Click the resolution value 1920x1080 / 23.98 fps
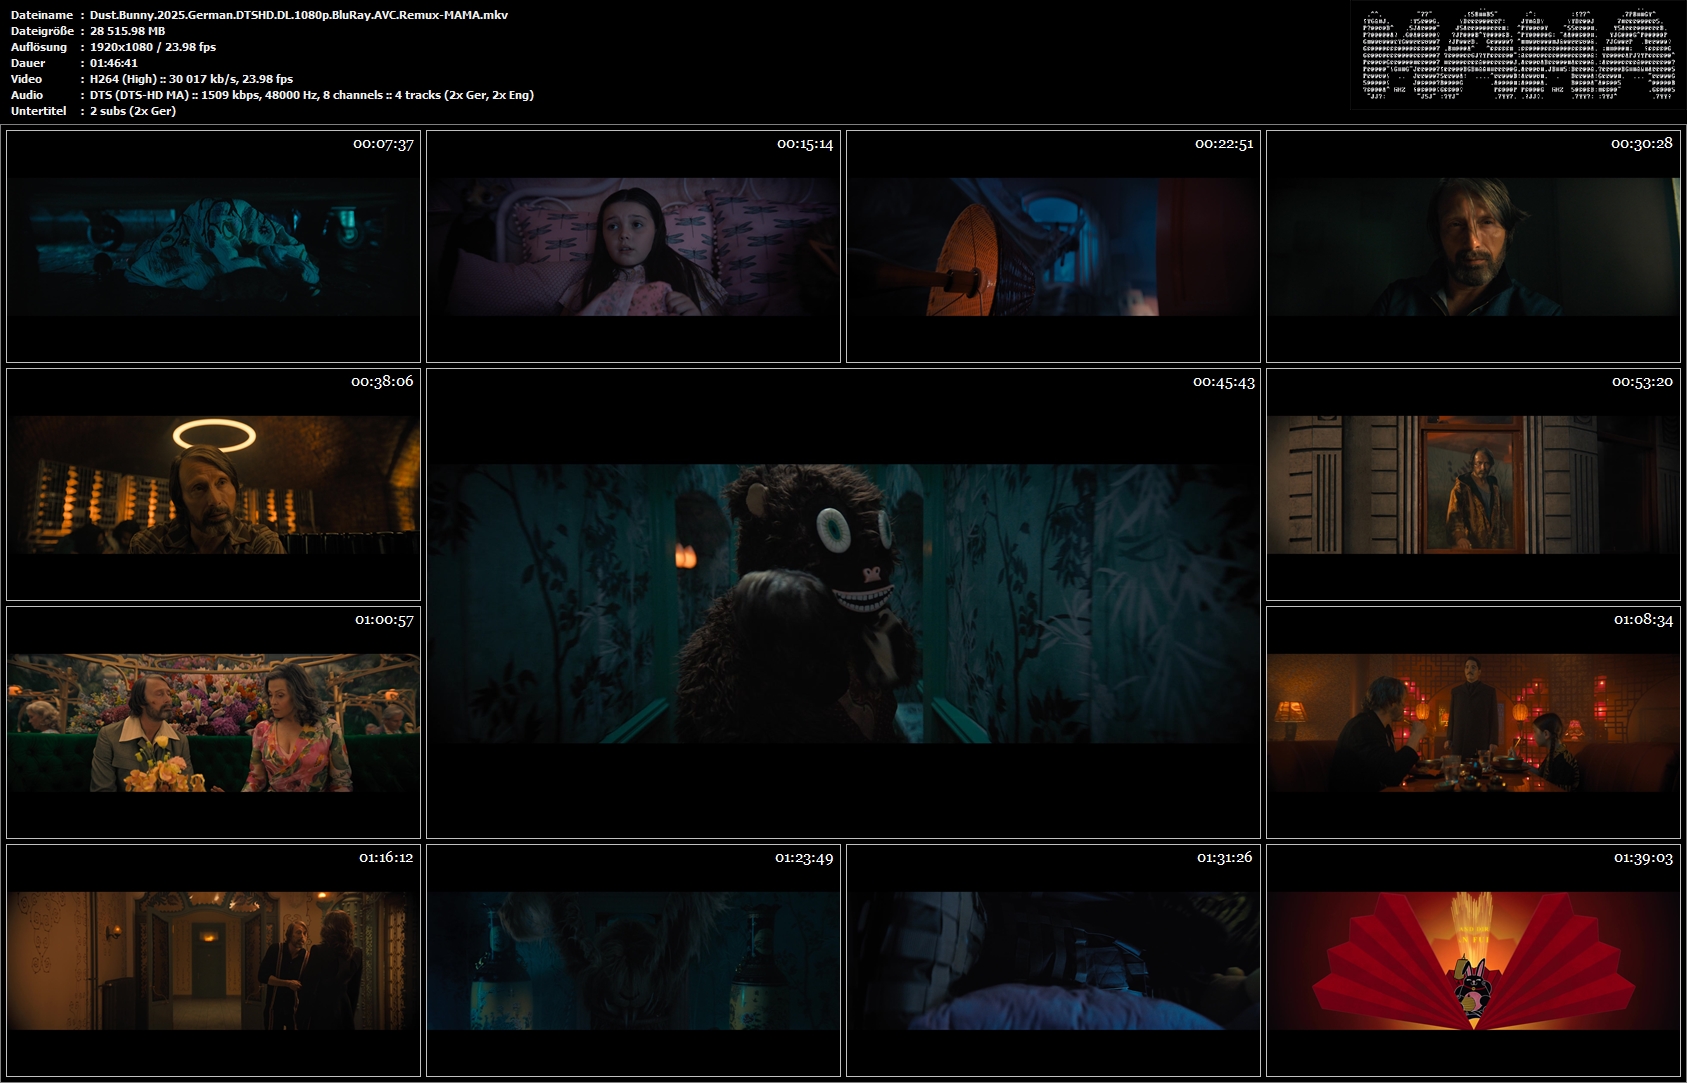 [153, 47]
